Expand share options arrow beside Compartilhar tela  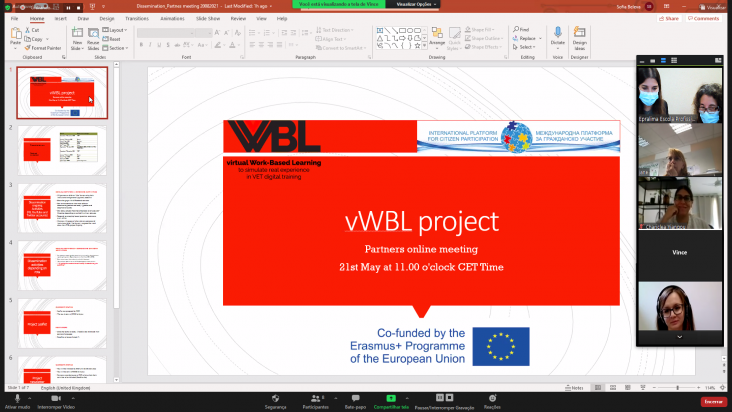[x=407, y=398]
